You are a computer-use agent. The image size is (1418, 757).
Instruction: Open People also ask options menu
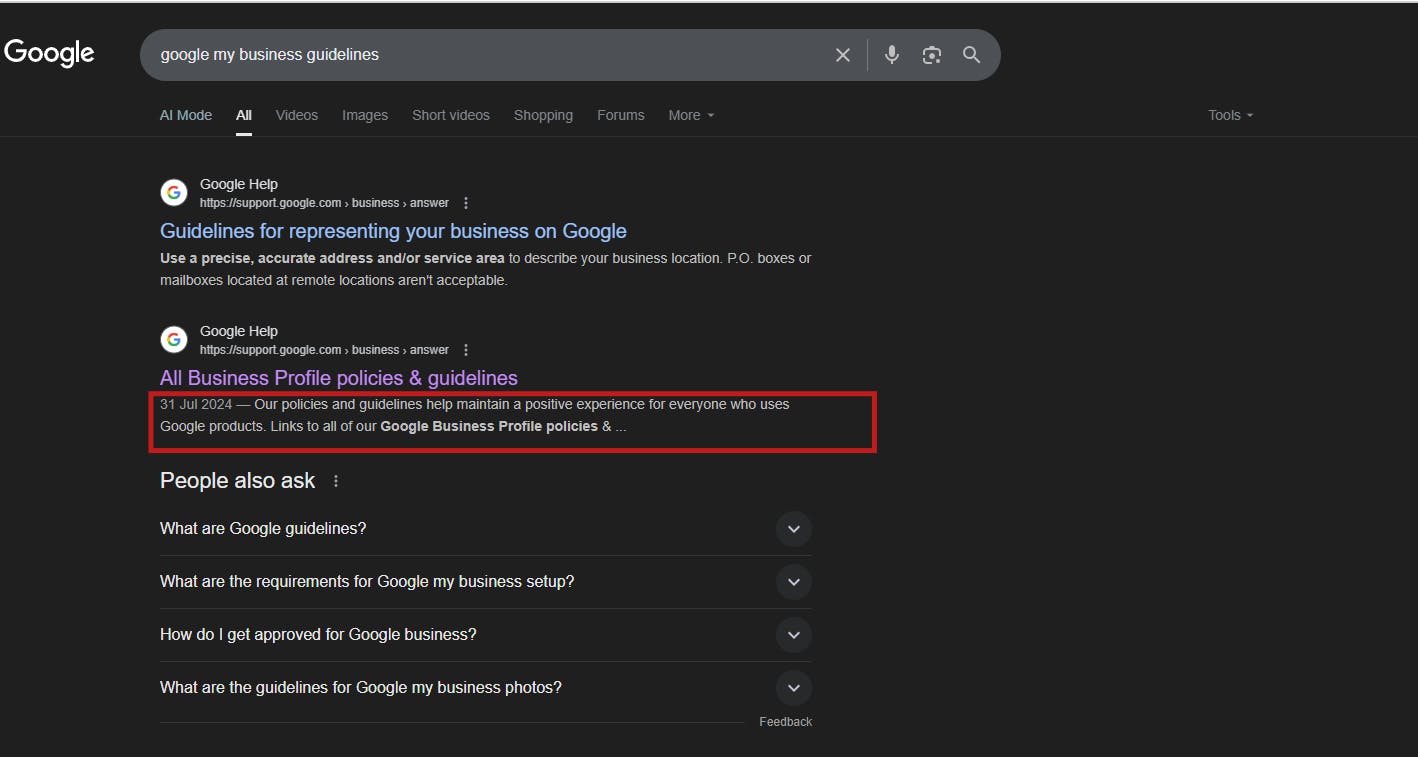click(x=336, y=481)
